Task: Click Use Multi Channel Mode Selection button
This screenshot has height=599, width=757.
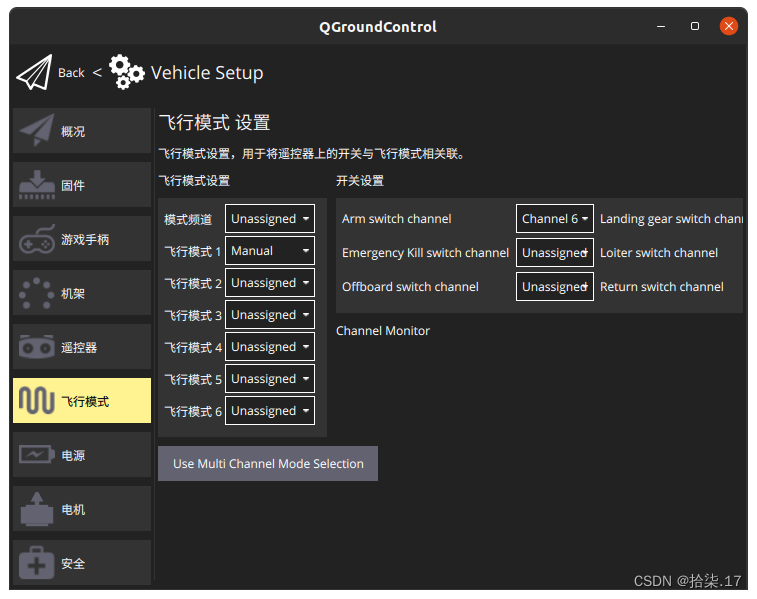Action: 268,464
